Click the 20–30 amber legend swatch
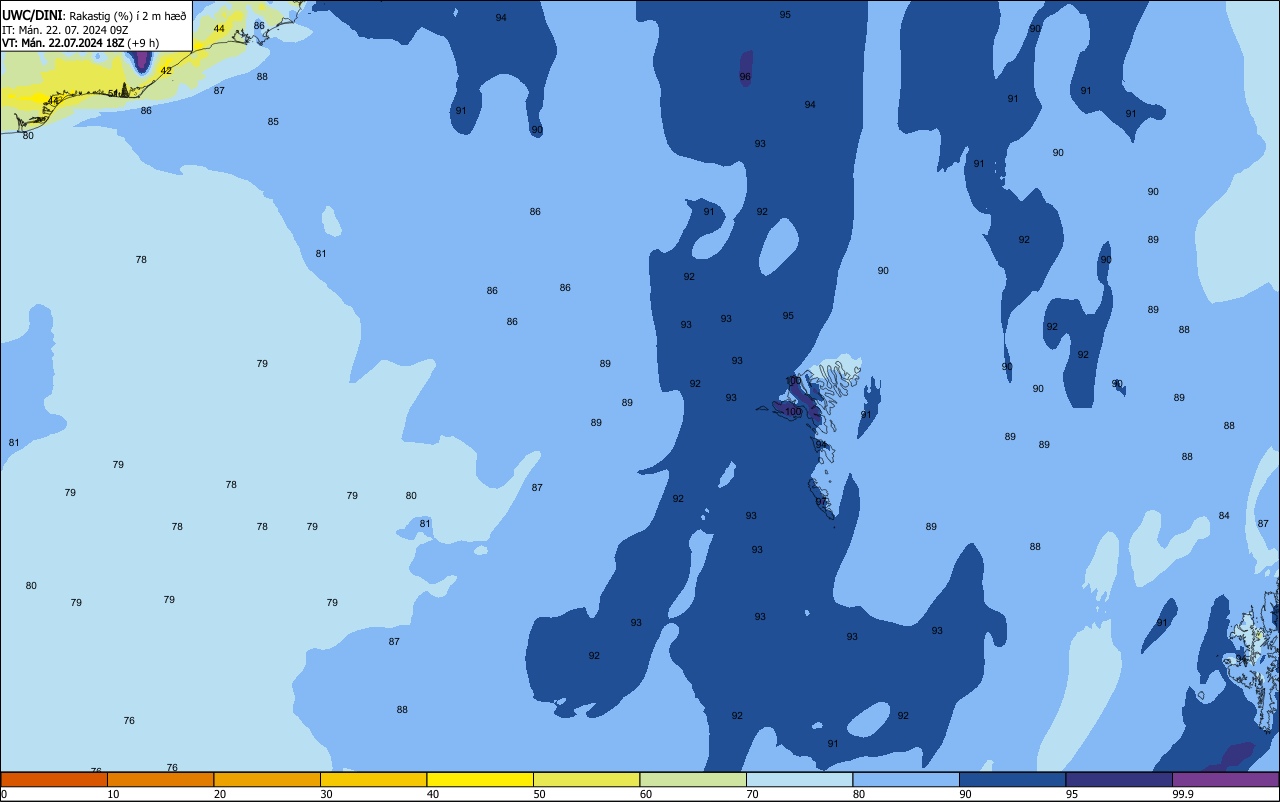This screenshot has height=802, width=1280. 267,779
